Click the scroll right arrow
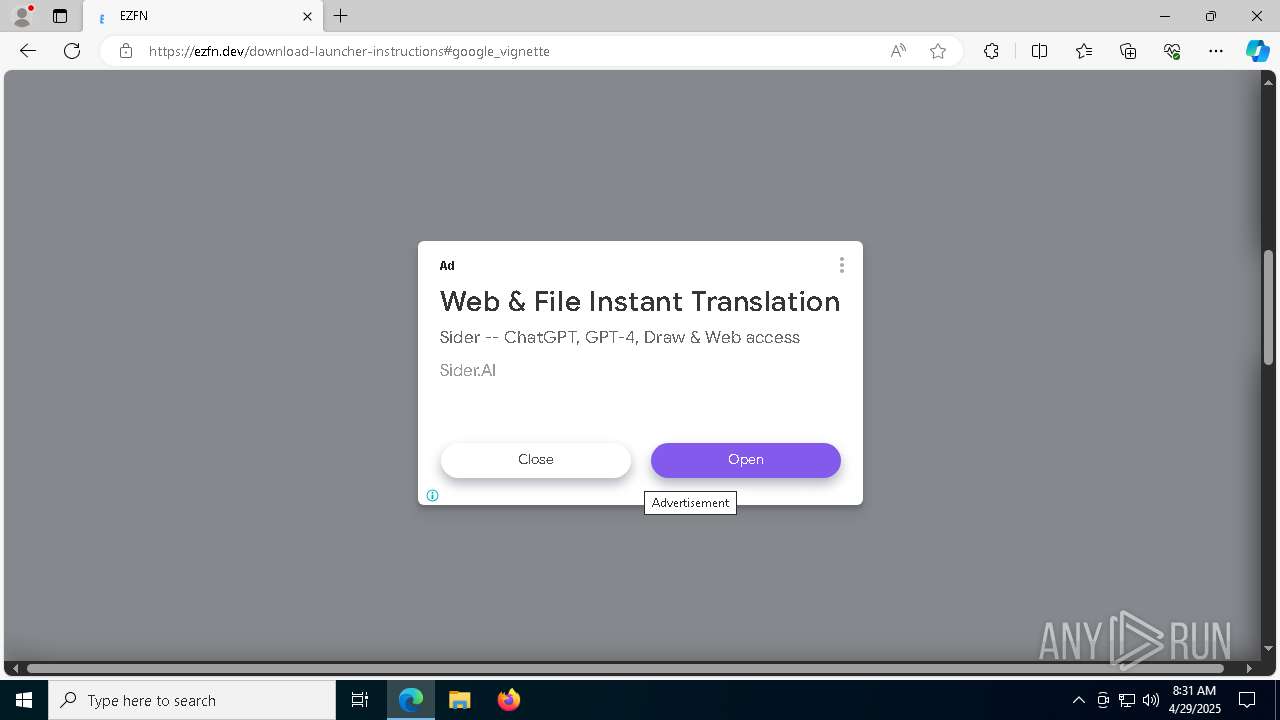The image size is (1280, 720). point(1249,668)
